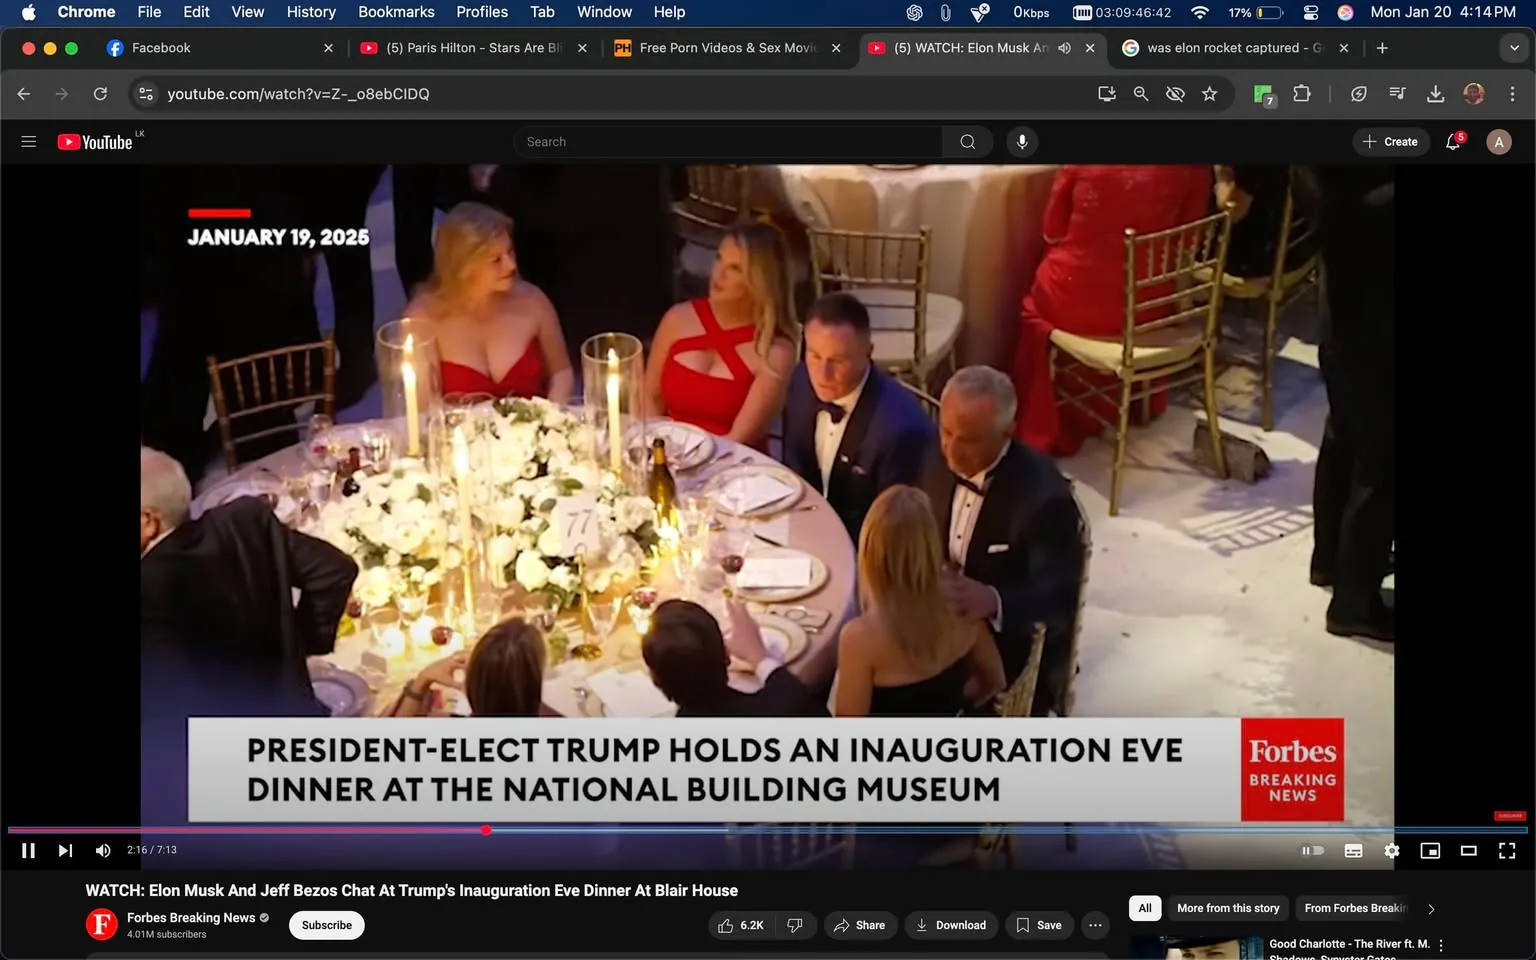1536x960 pixels.
Task: Activate the miniplayer icon
Action: pos(1430,851)
